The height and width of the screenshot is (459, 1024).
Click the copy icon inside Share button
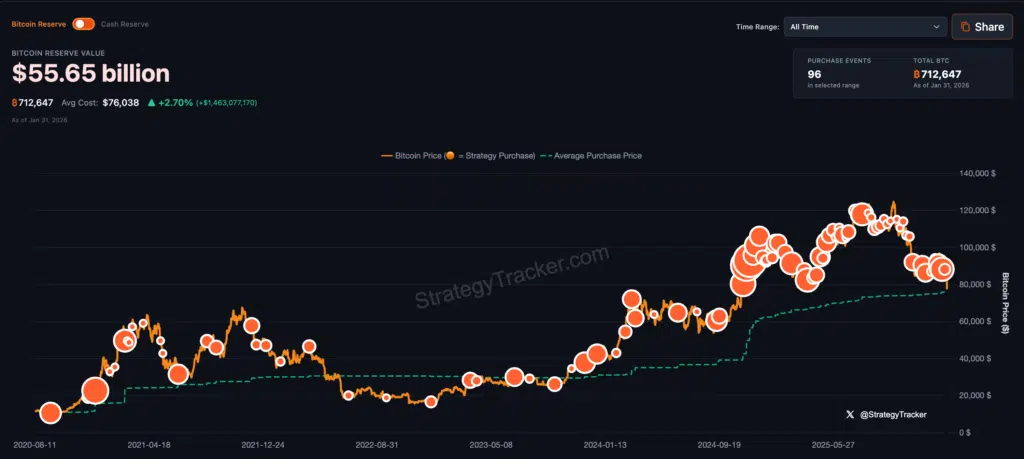coord(964,27)
